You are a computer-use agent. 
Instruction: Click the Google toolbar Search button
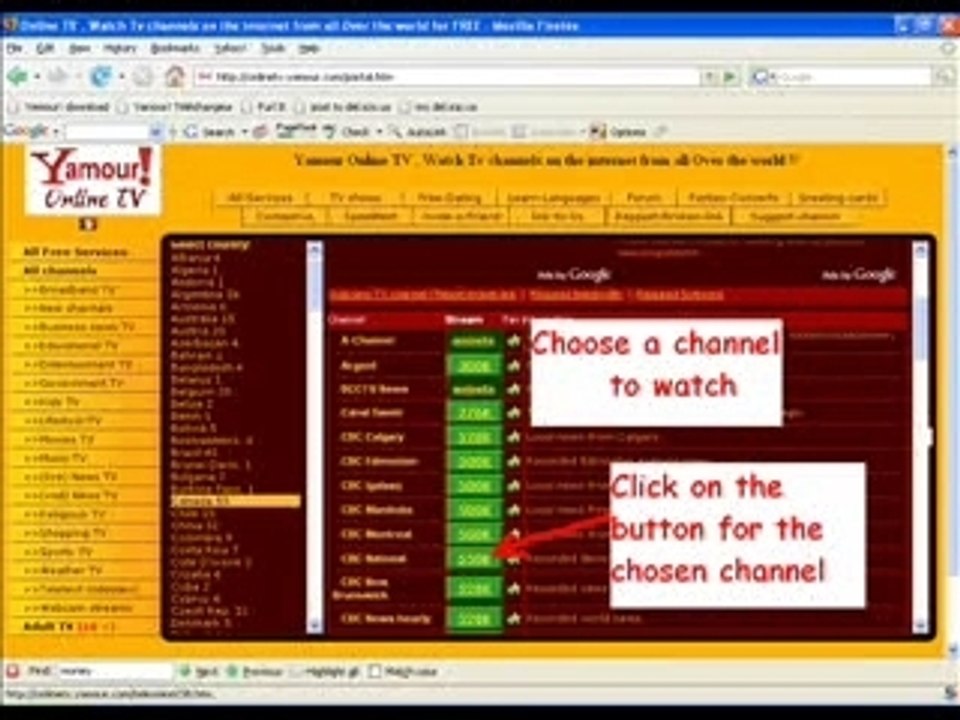point(209,131)
